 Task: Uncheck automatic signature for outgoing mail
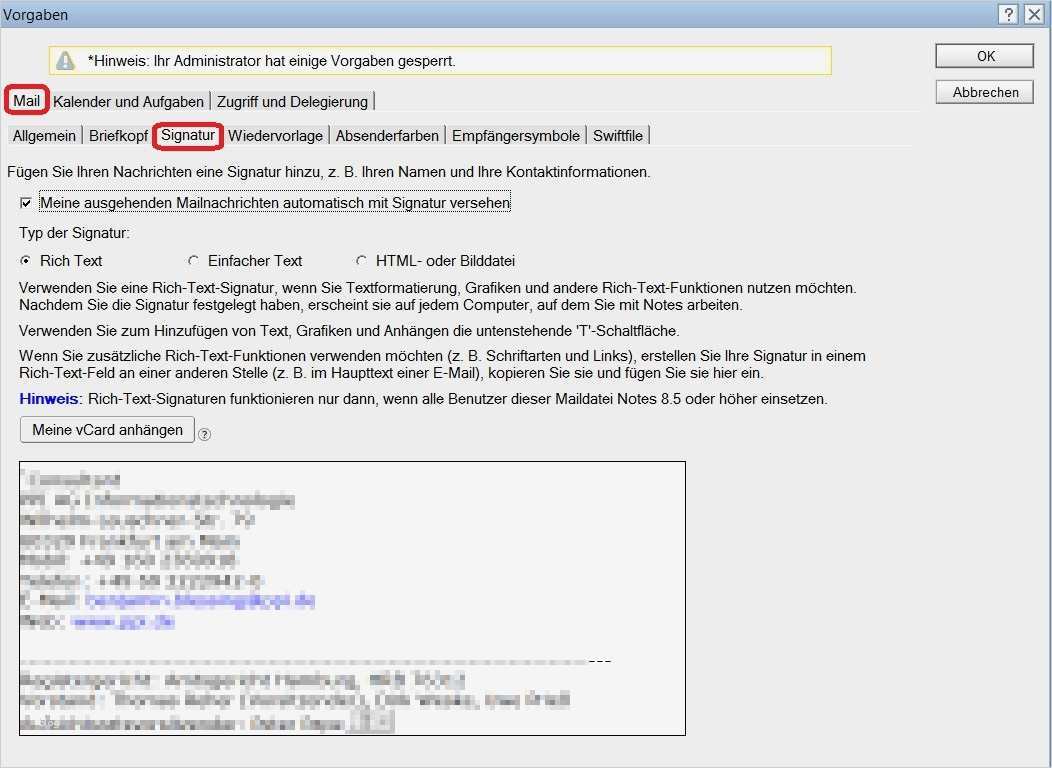click(x=26, y=202)
